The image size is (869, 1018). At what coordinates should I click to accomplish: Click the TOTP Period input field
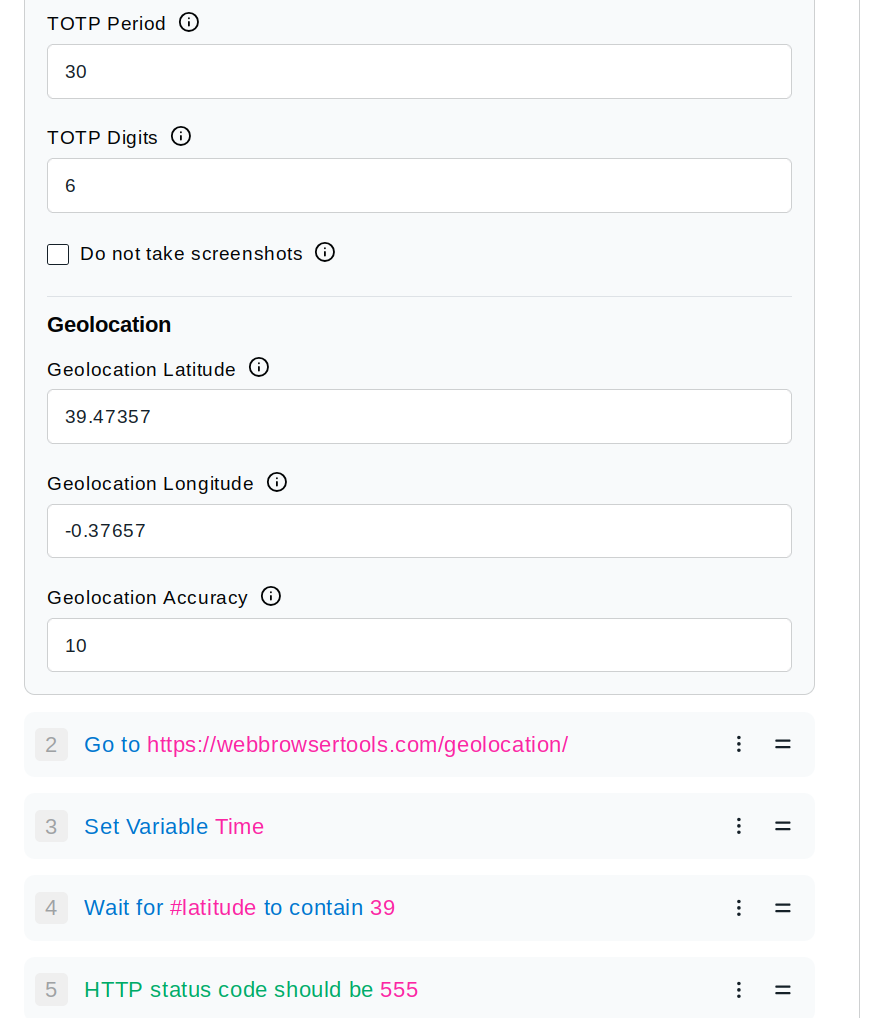(x=419, y=71)
